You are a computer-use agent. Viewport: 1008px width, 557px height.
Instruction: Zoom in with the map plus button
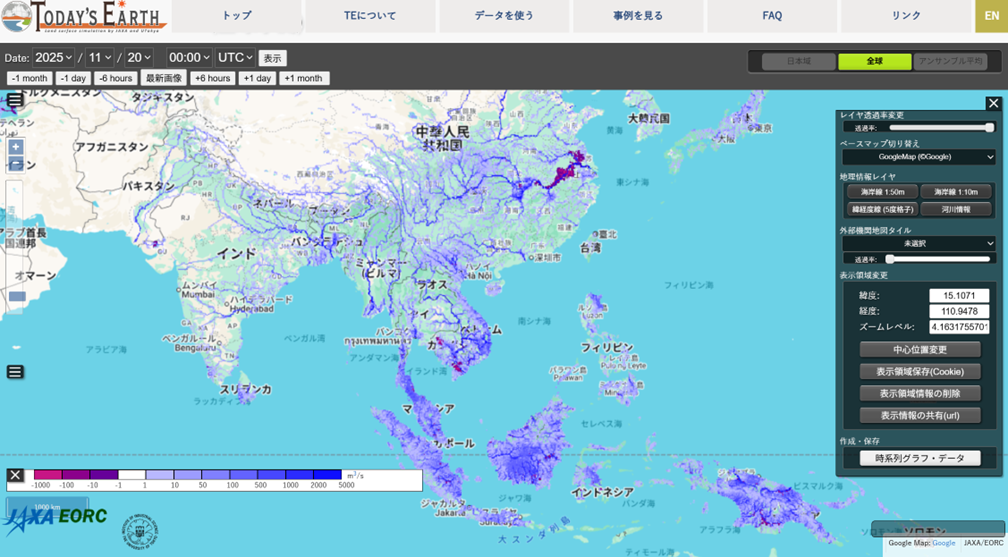15,147
